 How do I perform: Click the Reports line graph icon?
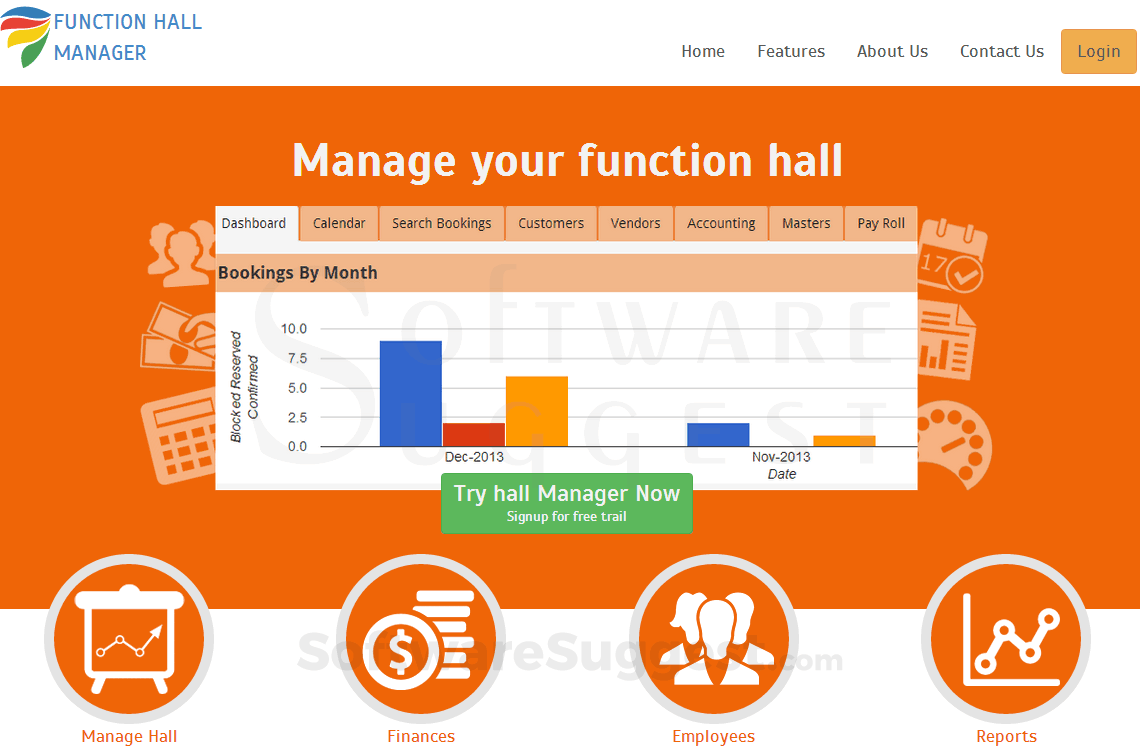(x=1006, y=640)
